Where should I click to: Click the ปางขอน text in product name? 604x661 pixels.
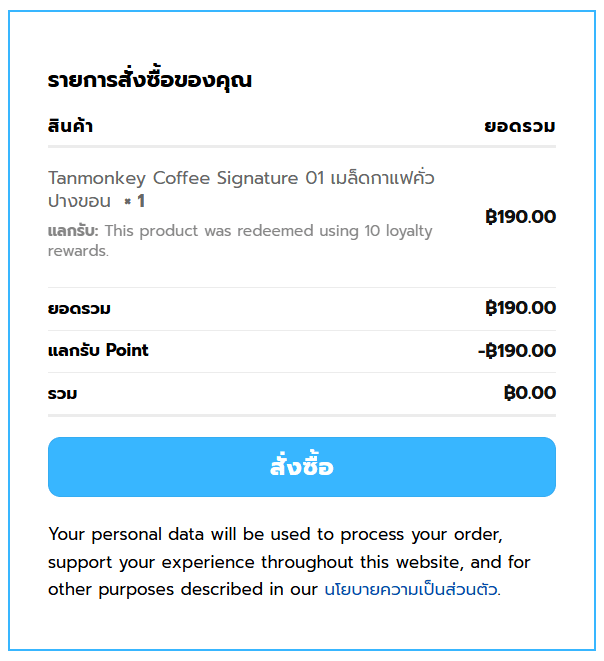[x=79, y=201]
